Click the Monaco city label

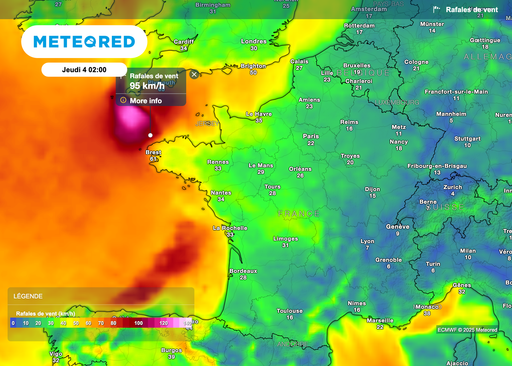click(x=427, y=307)
